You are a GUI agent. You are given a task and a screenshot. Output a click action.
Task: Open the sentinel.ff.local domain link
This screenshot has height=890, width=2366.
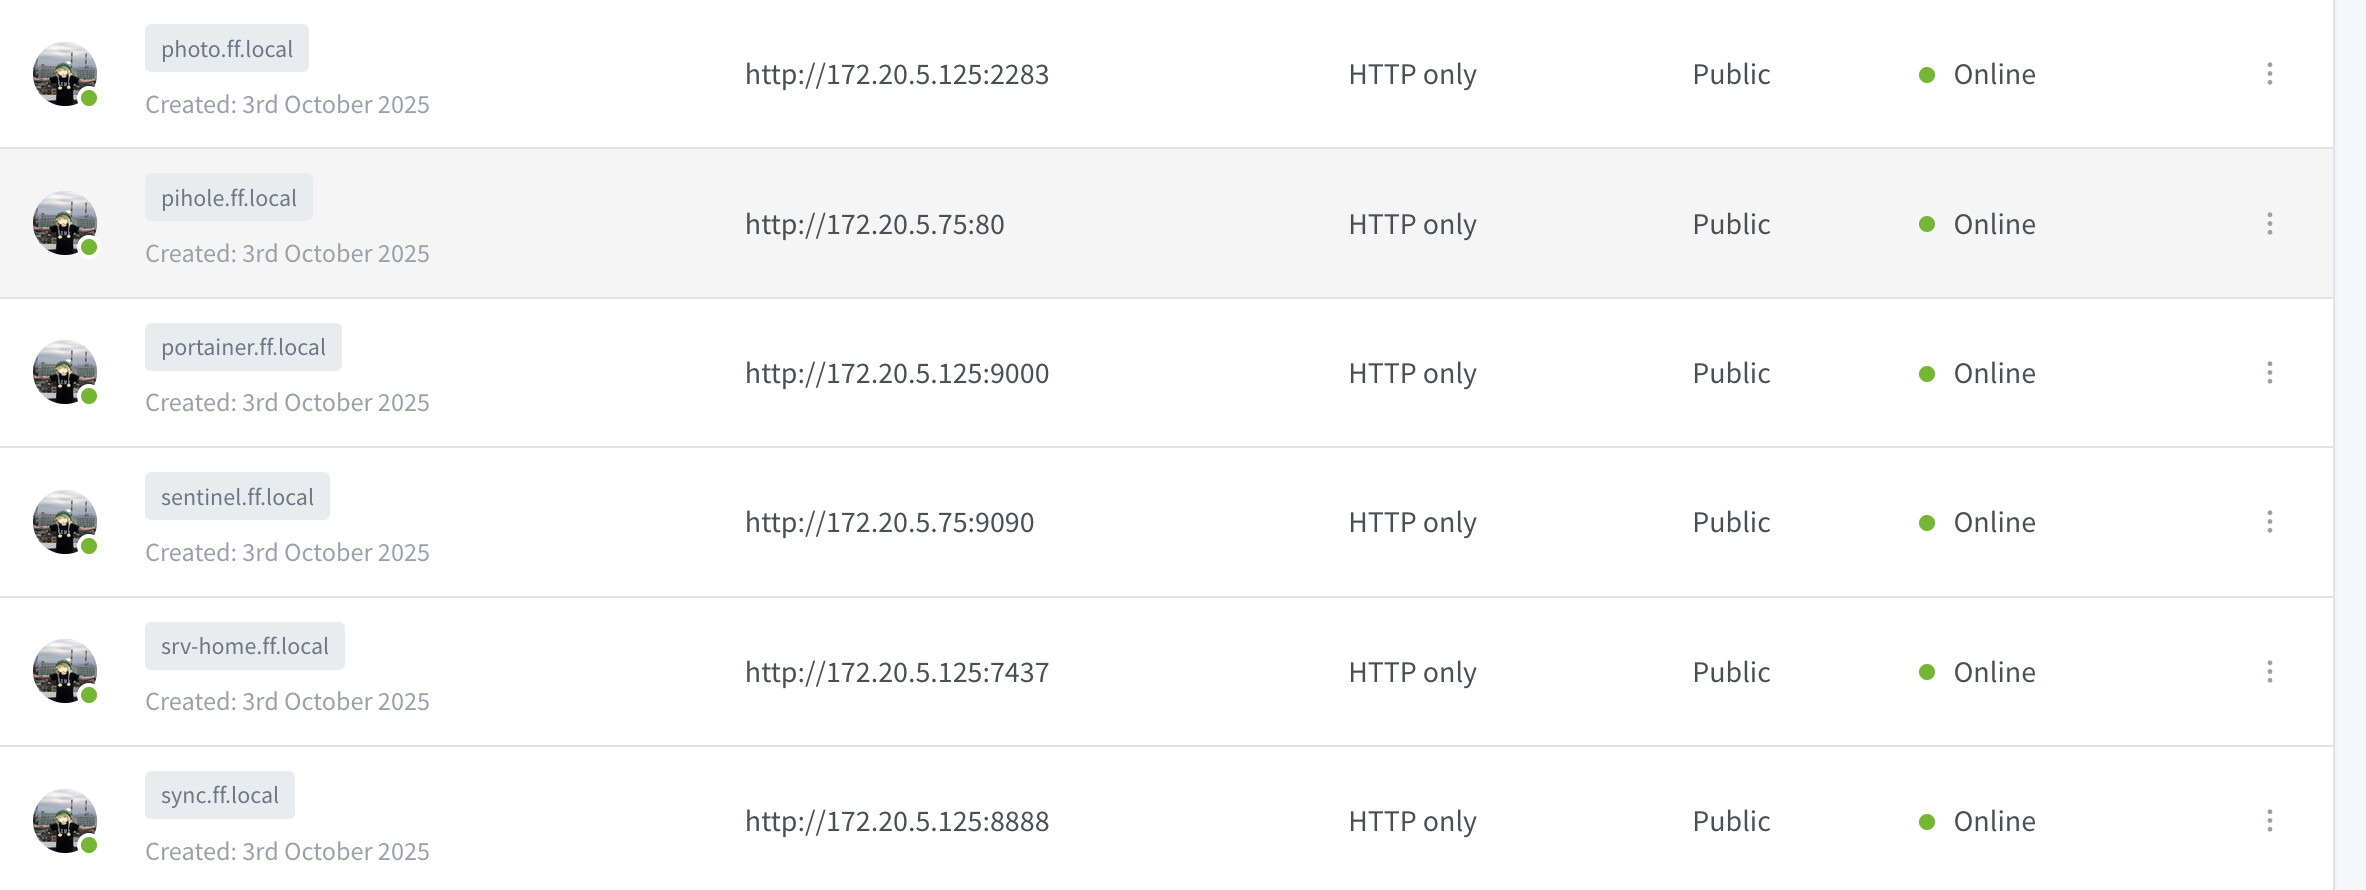coord(237,497)
